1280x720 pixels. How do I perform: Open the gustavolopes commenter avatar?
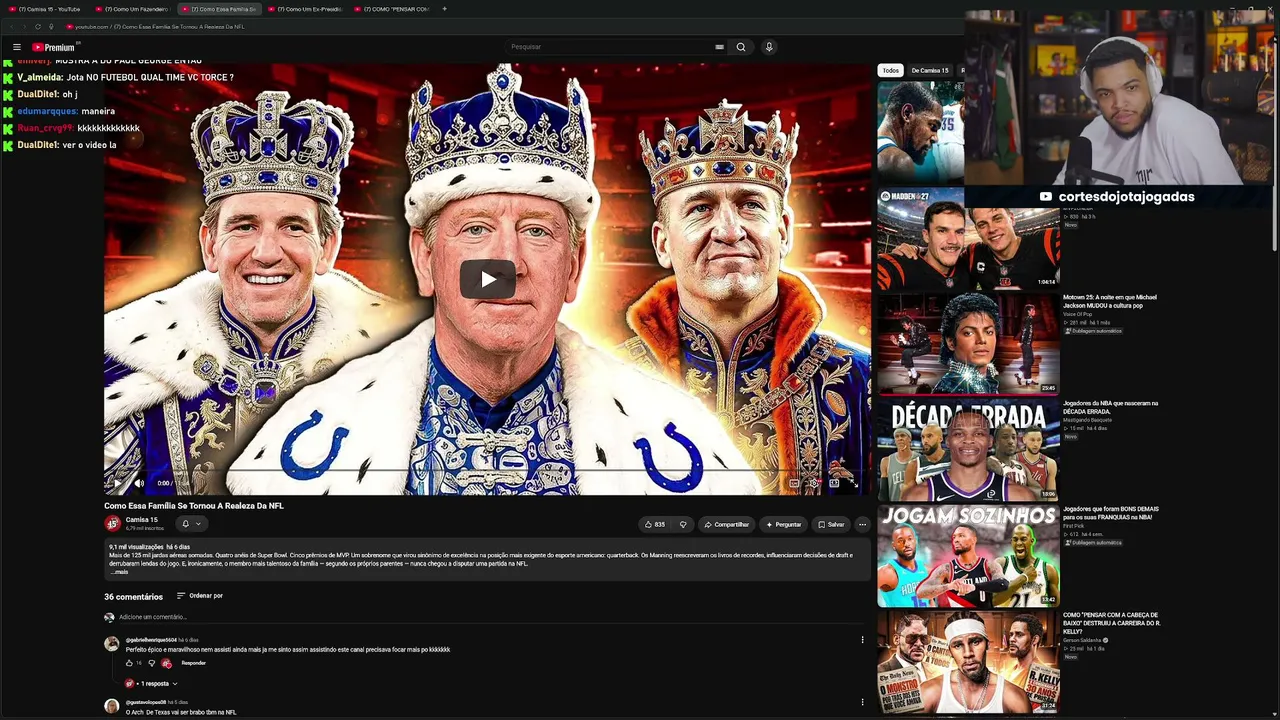(112, 706)
